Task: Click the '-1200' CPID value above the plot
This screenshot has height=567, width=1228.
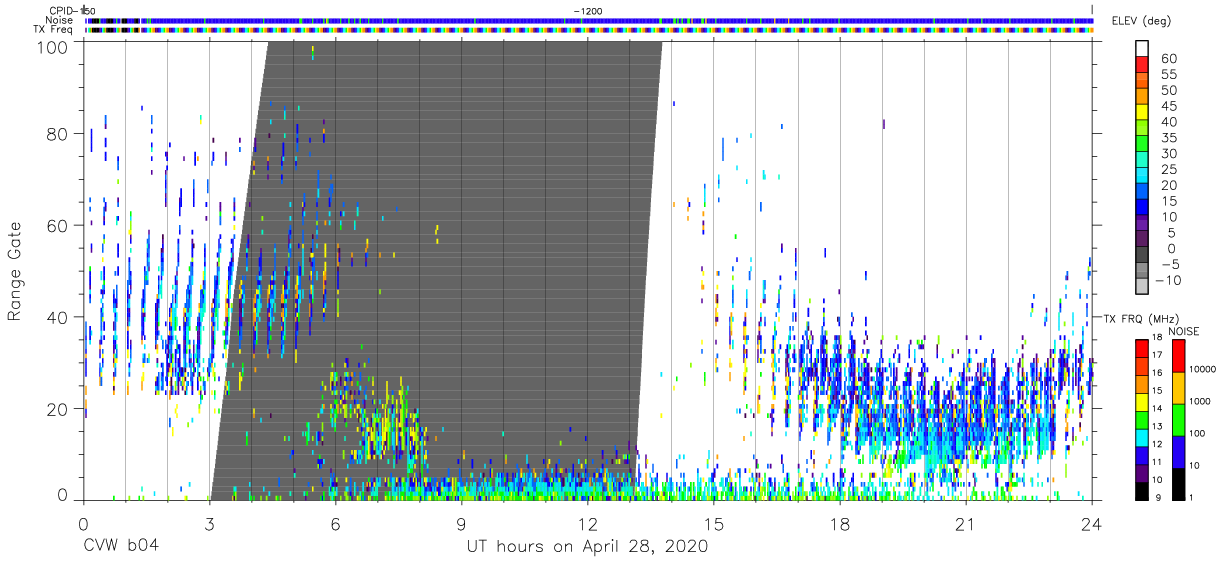Action: tap(588, 10)
